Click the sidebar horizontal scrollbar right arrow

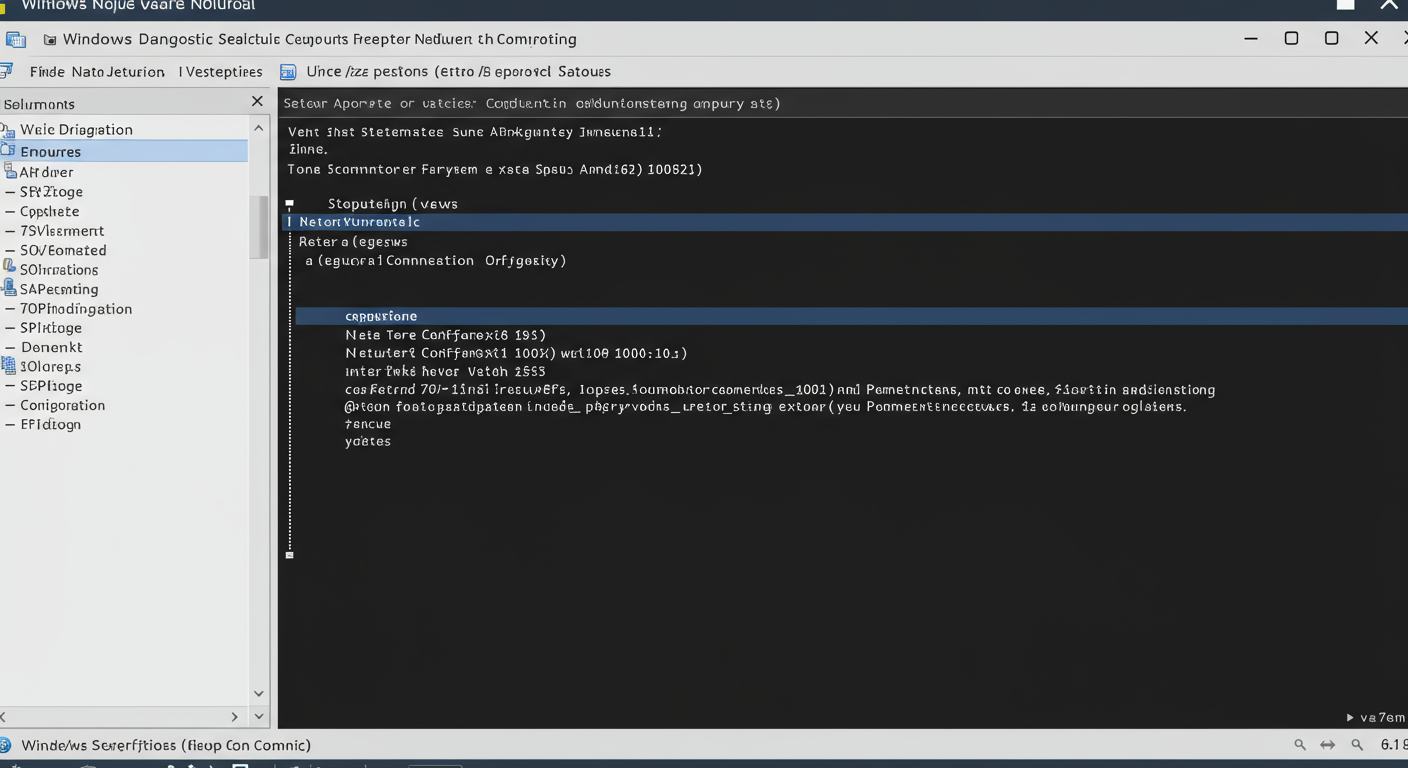point(235,717)
